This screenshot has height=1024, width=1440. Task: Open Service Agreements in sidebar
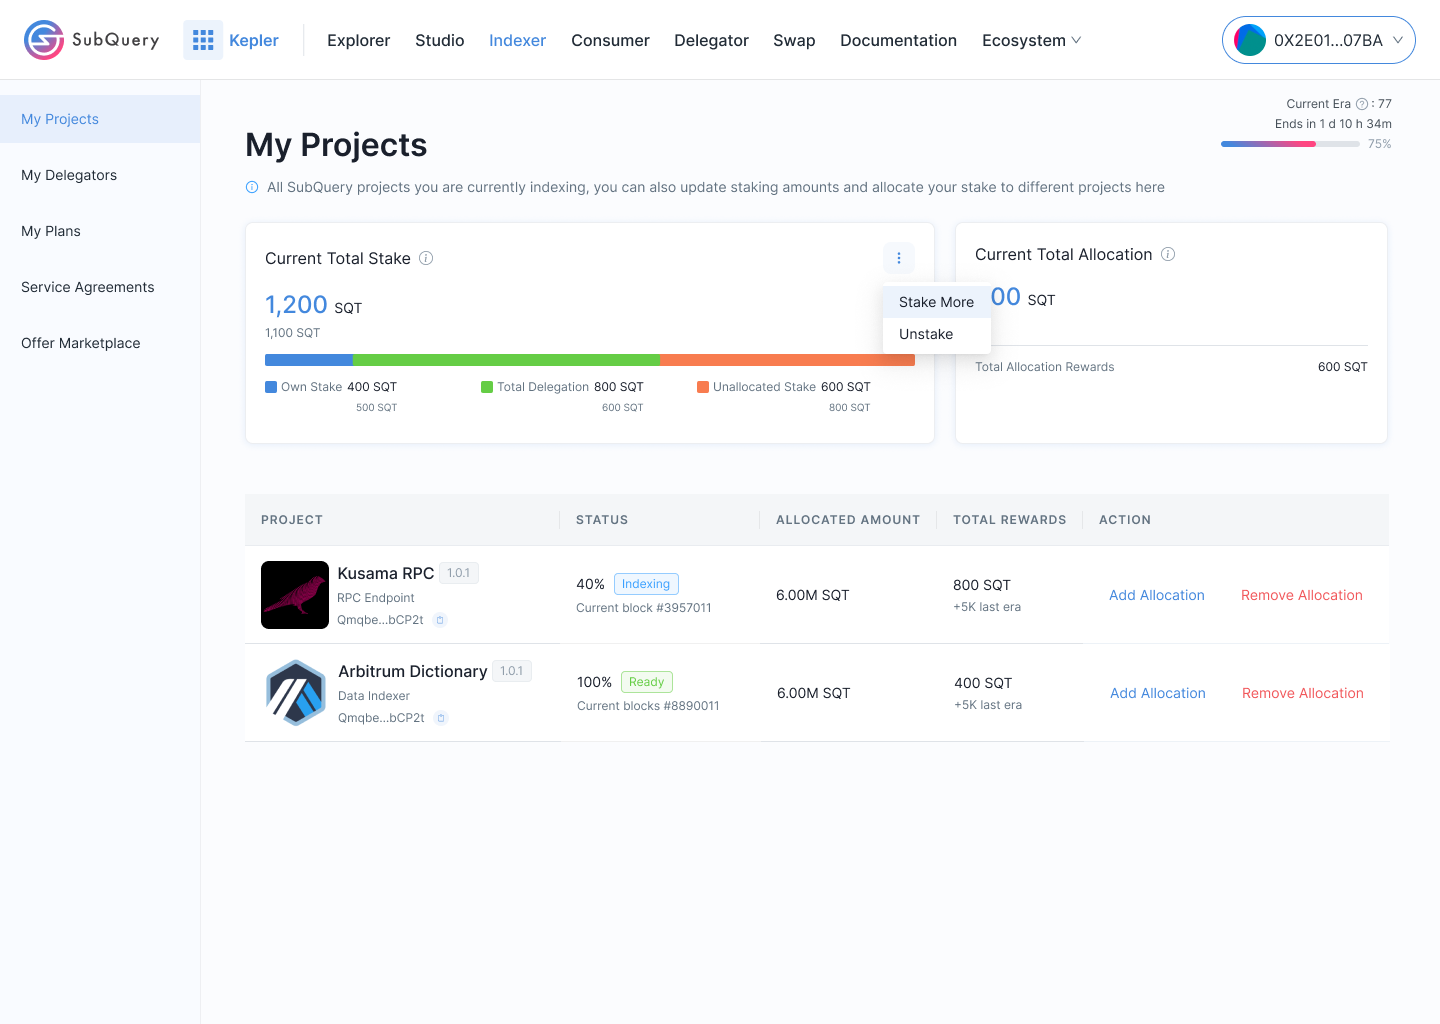point(100,287)
